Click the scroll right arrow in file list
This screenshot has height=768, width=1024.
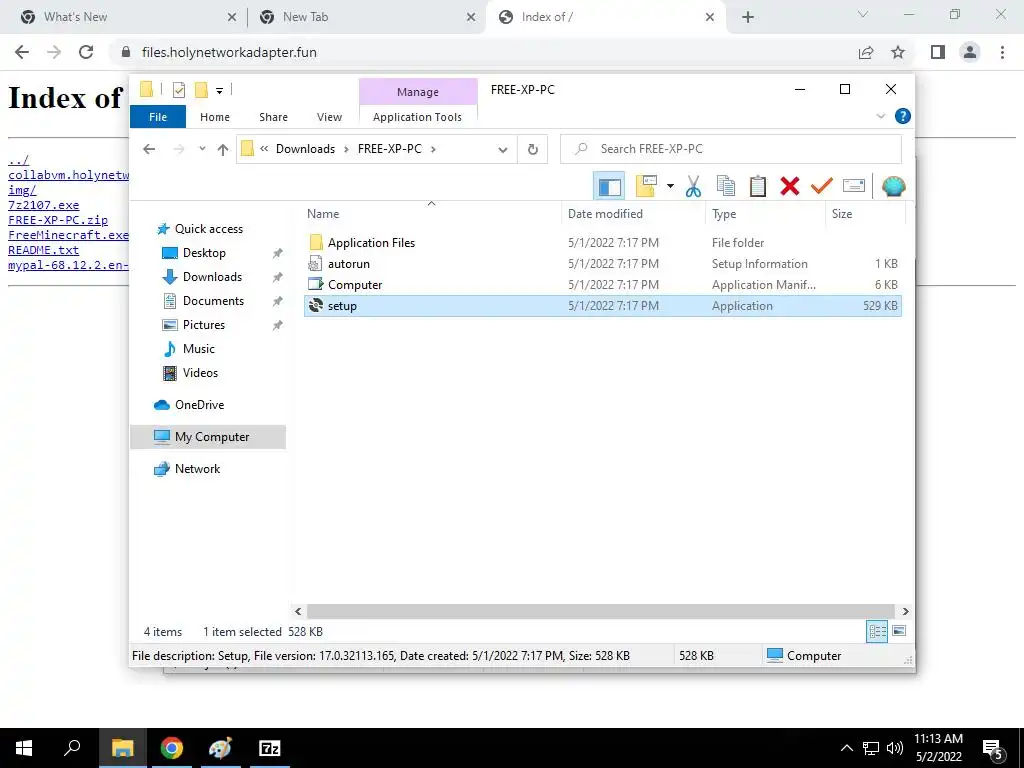click(x=905, y=611)
